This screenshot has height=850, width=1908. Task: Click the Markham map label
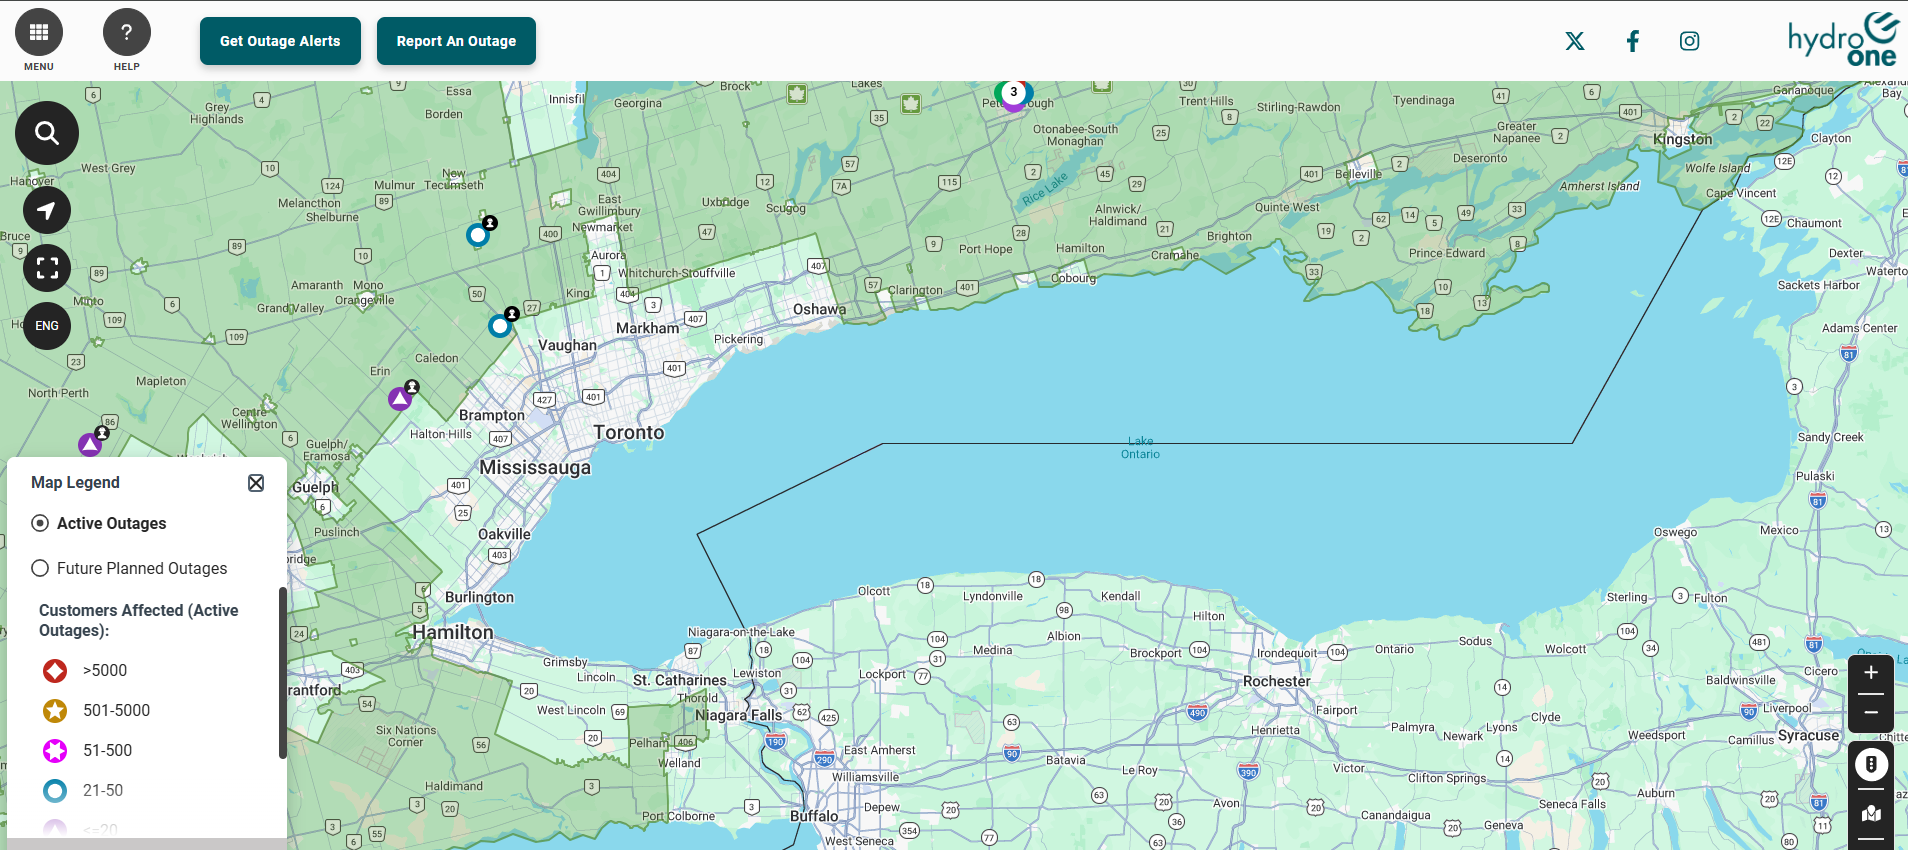coord(647,328)
